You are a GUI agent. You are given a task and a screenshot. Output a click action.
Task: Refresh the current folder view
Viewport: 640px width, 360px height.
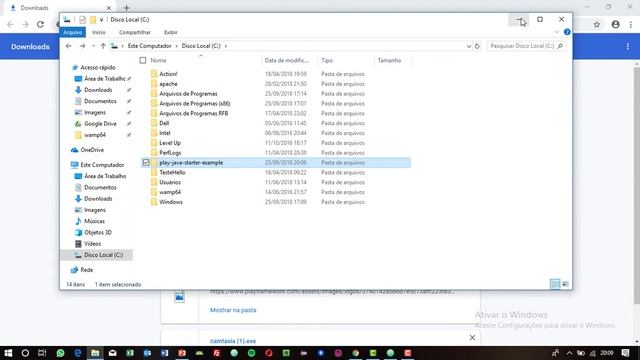pyautogui.click(x=477, y=46)
